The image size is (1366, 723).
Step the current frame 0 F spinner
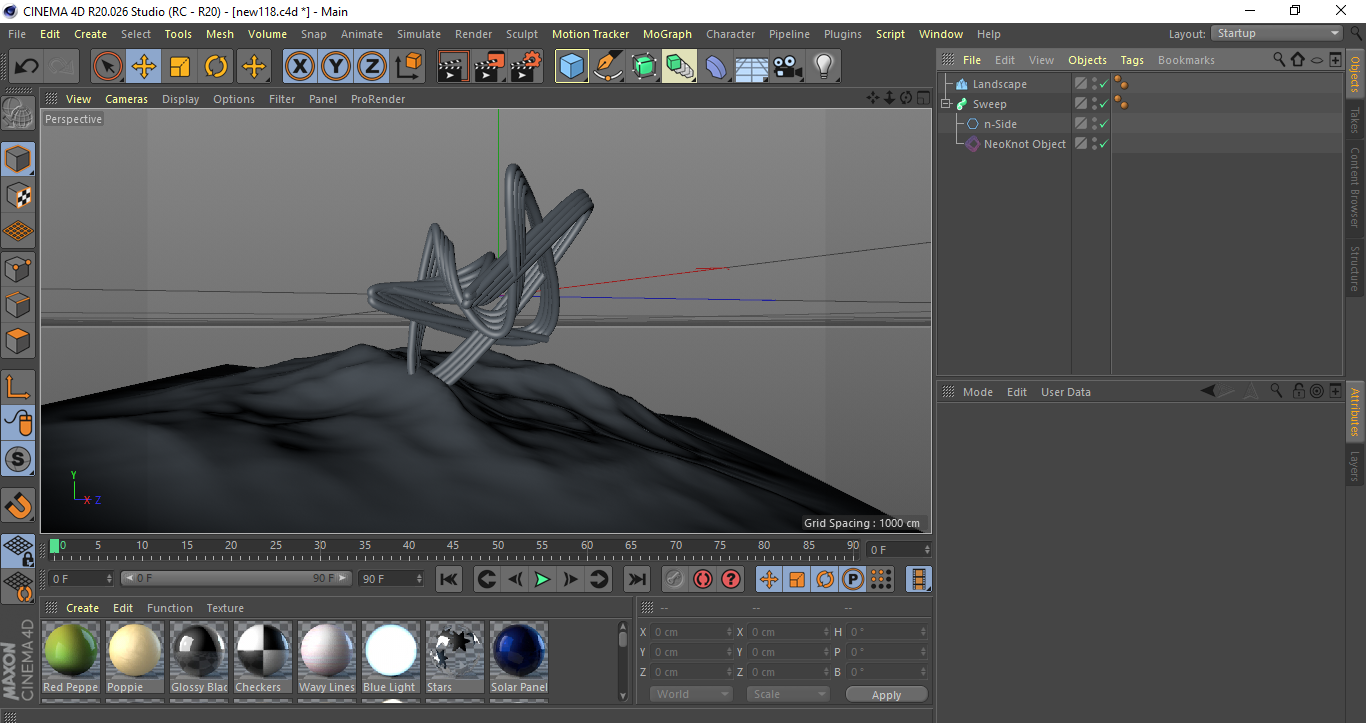pyautogui.click(x=927, y=550)
